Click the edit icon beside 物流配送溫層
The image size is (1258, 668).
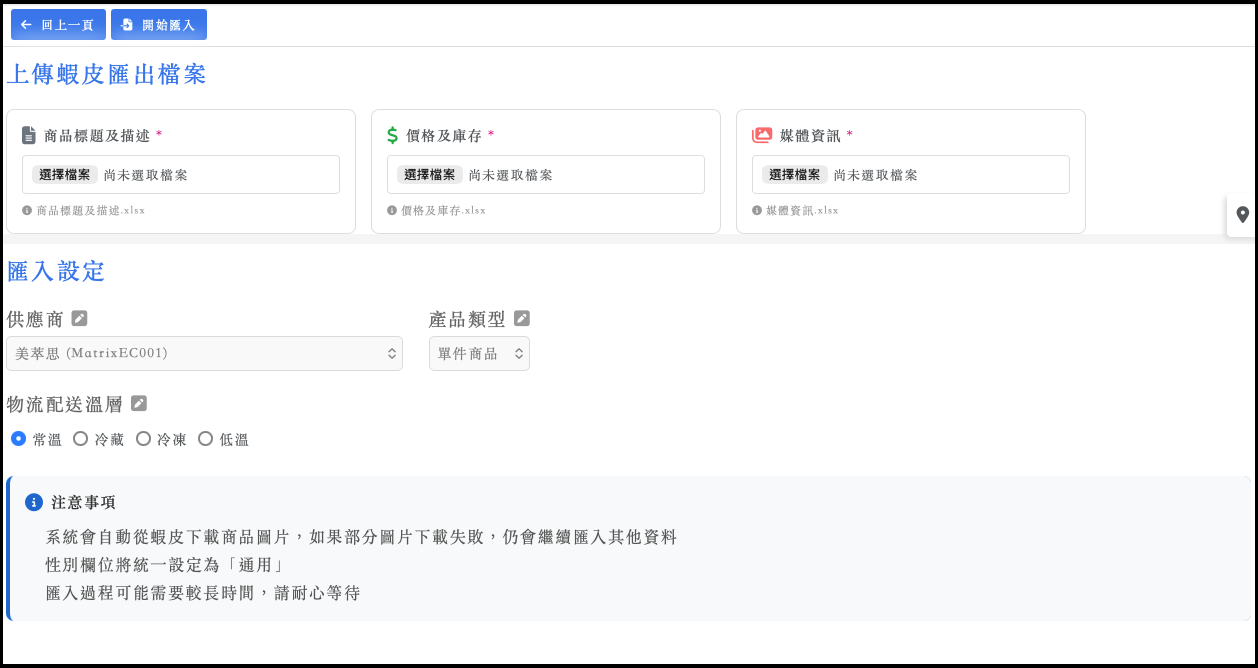point(139,403)
